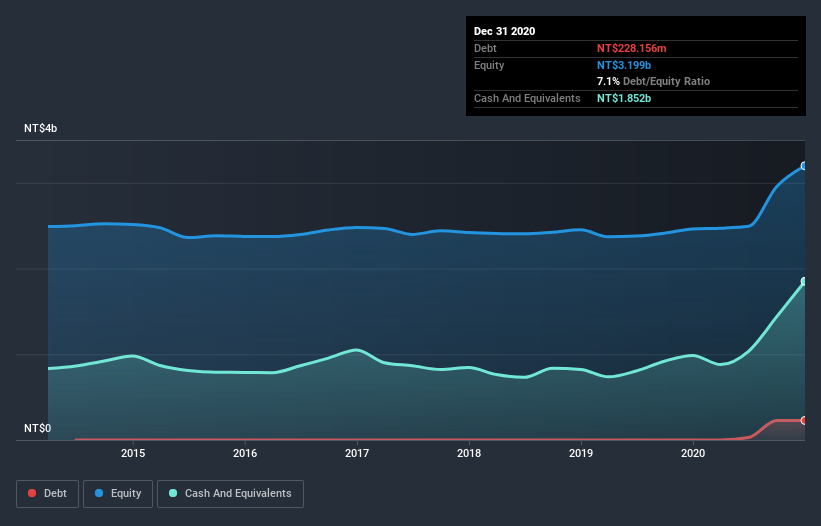Image resolution: width=821 pixels, height=526 pixels.
Task: Click the Cash And Equivalents tooltip label
Action: click(x=527, y=98)
